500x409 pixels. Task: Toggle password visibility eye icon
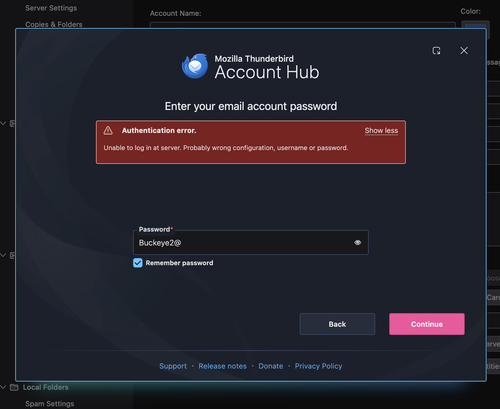click(357, 243)
